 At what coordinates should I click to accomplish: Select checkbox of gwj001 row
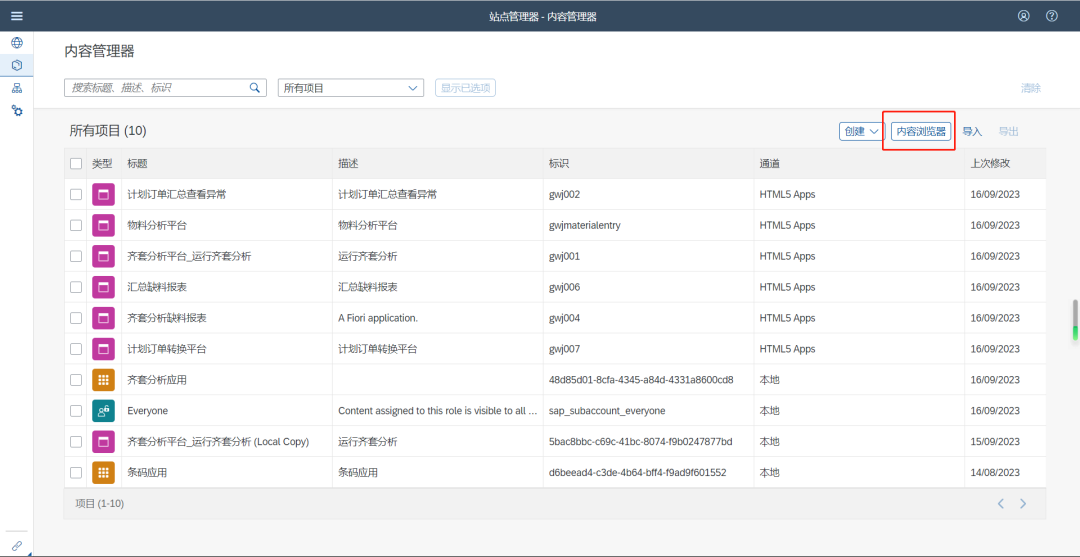pos(76,256)
